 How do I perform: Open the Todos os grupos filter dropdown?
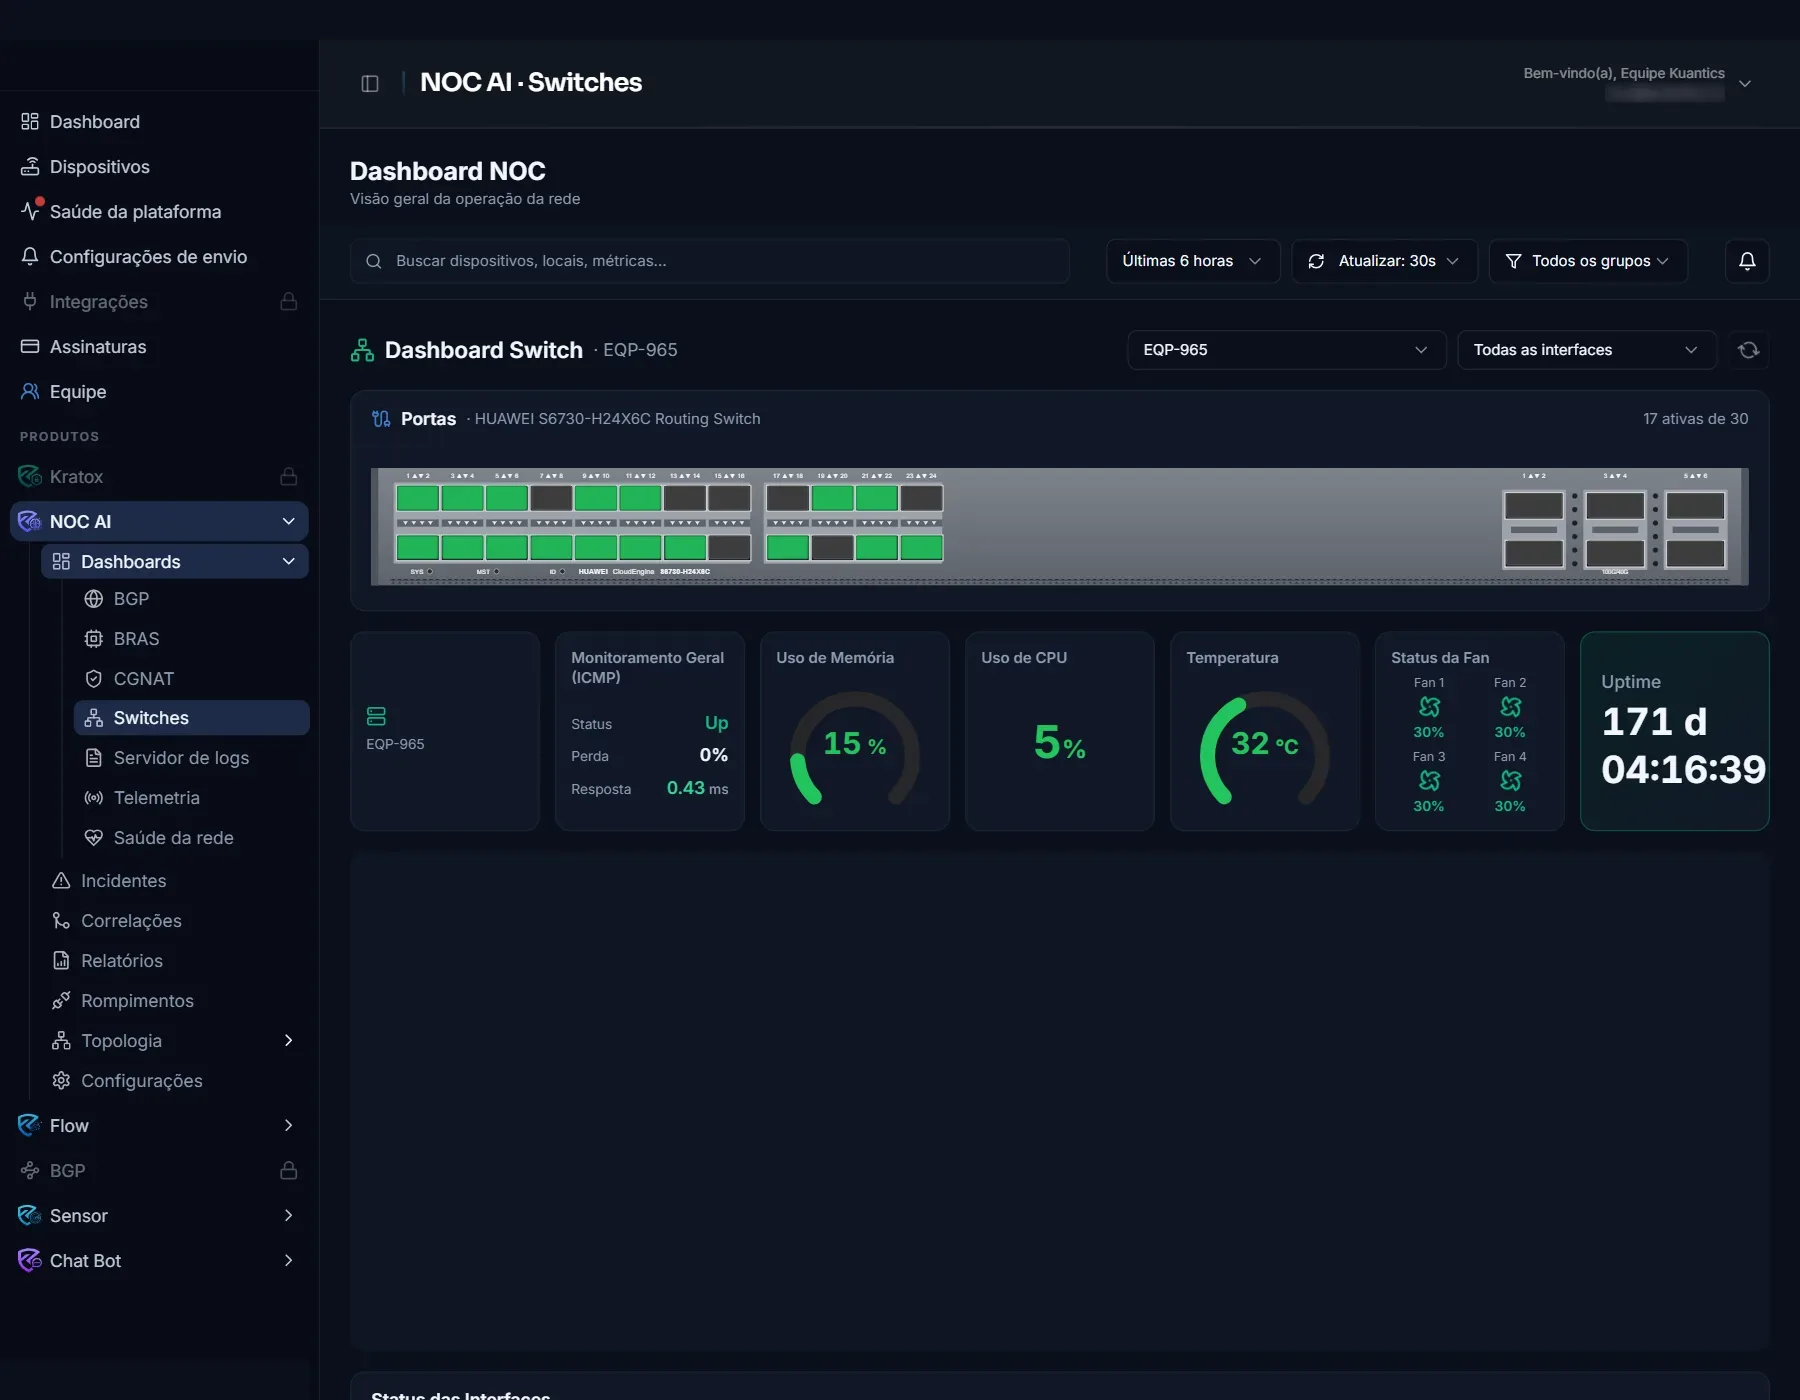pyautogui.click(x=1588, y=261)
